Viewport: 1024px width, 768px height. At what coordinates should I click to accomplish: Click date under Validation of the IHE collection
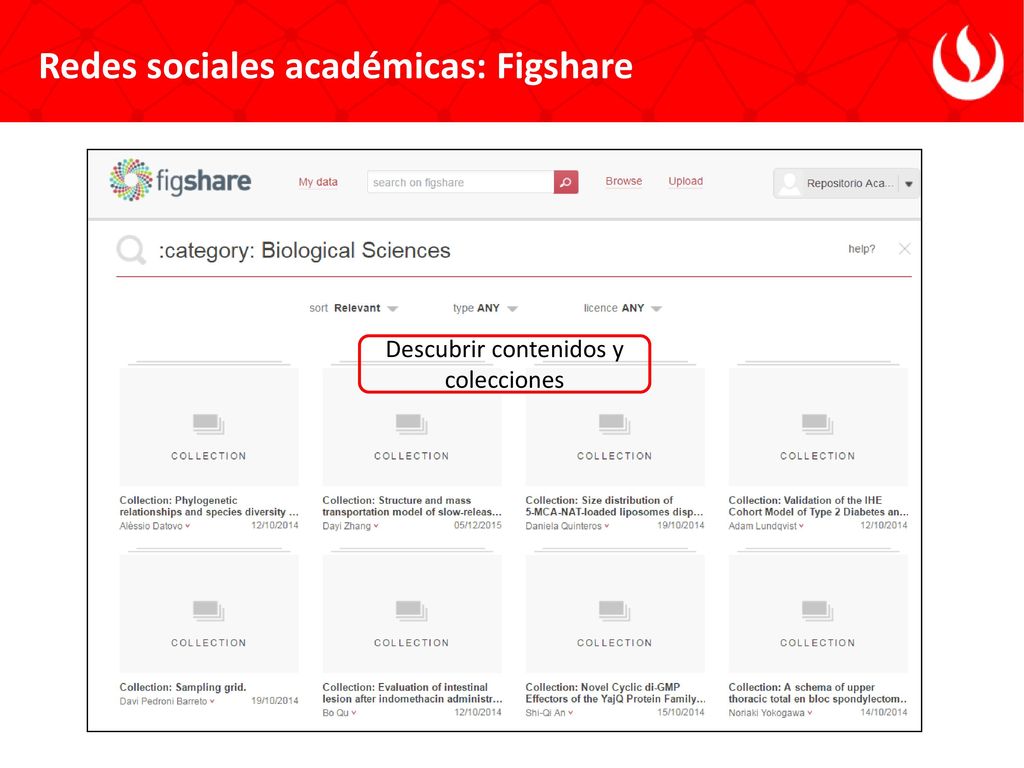[x=884, y=525]
